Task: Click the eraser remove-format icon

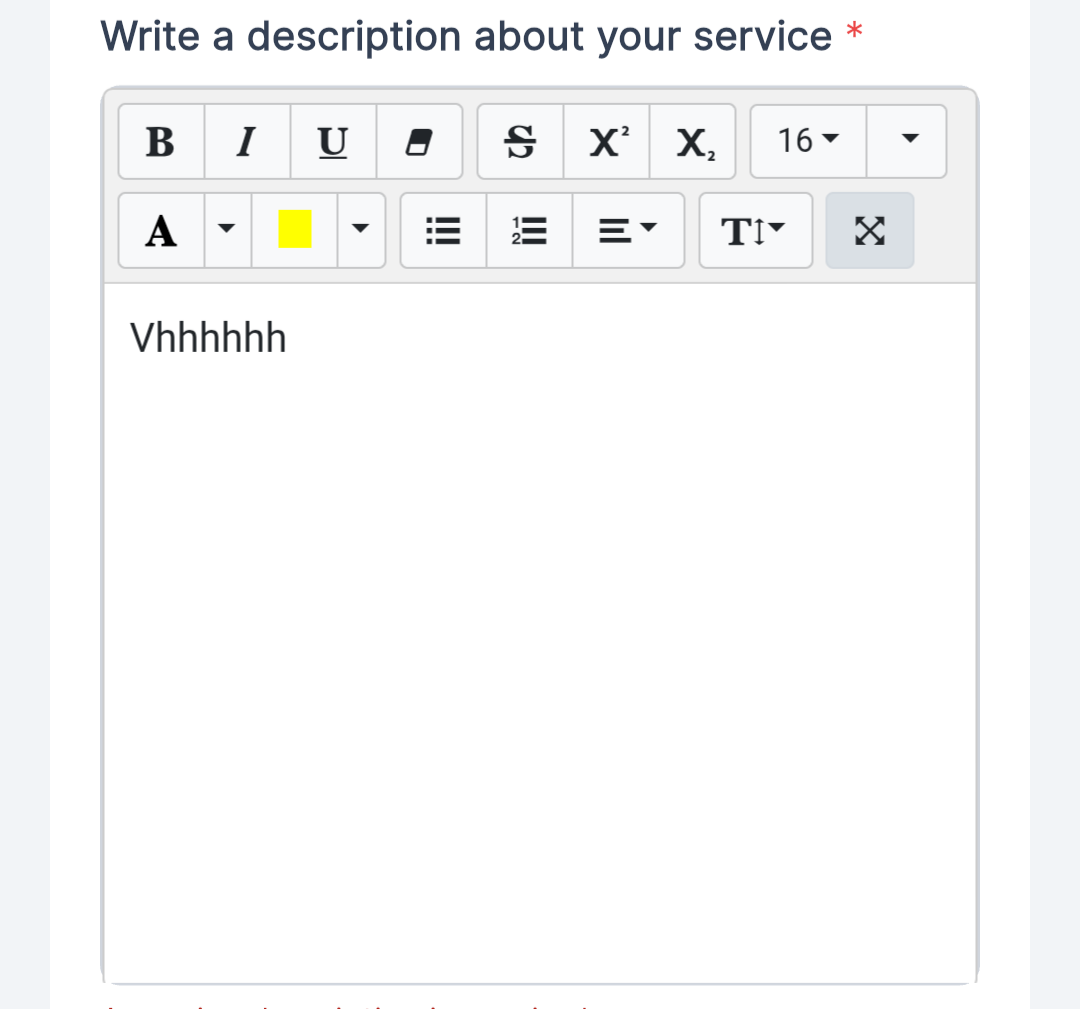Action: (x=419, y=142)
